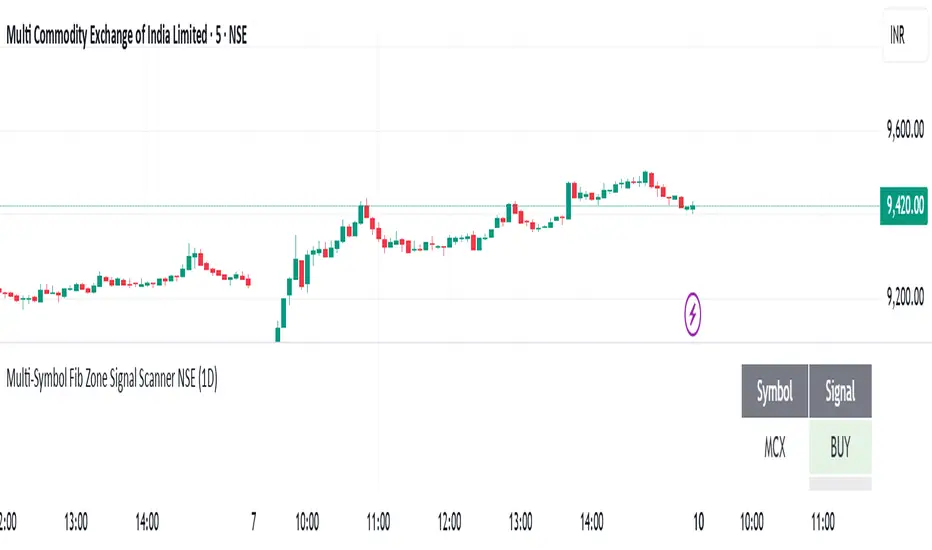Click the most recent candle on chart
The width and height of the screenshot is (932, 550).
coord(693,207)
